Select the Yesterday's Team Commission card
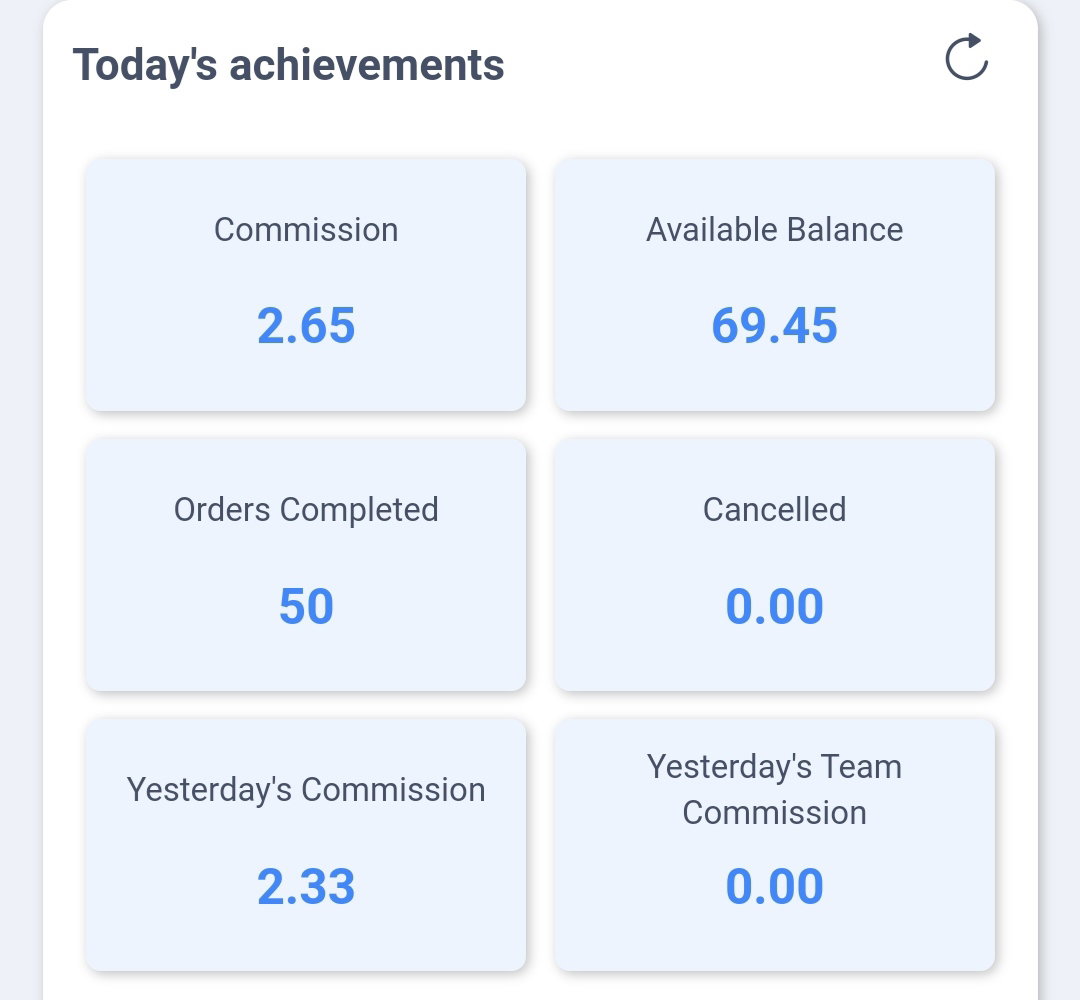Screen dimensions: 1080x1000 (x=774, y=844)
